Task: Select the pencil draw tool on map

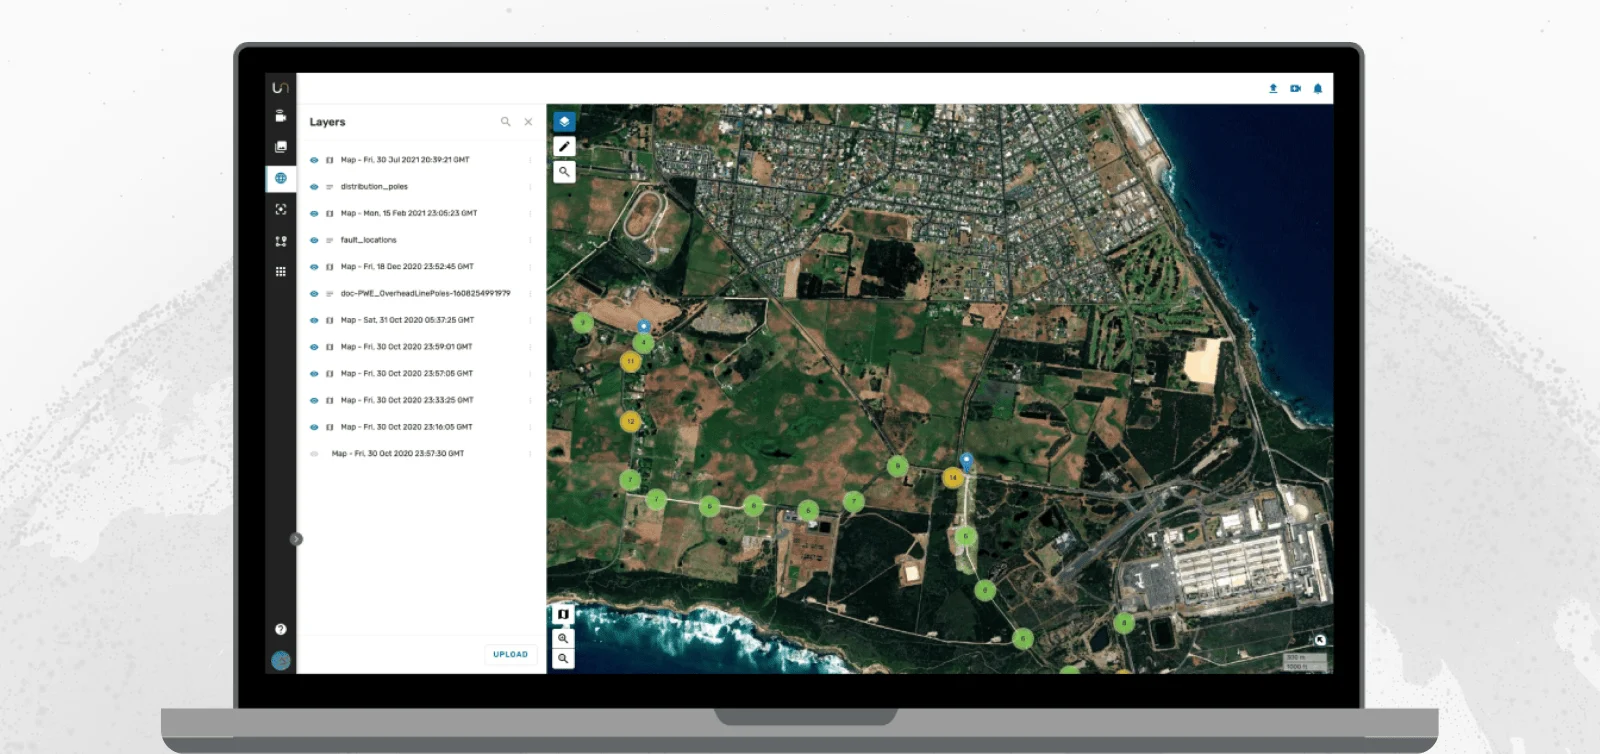Action: (x=564, y=146)
